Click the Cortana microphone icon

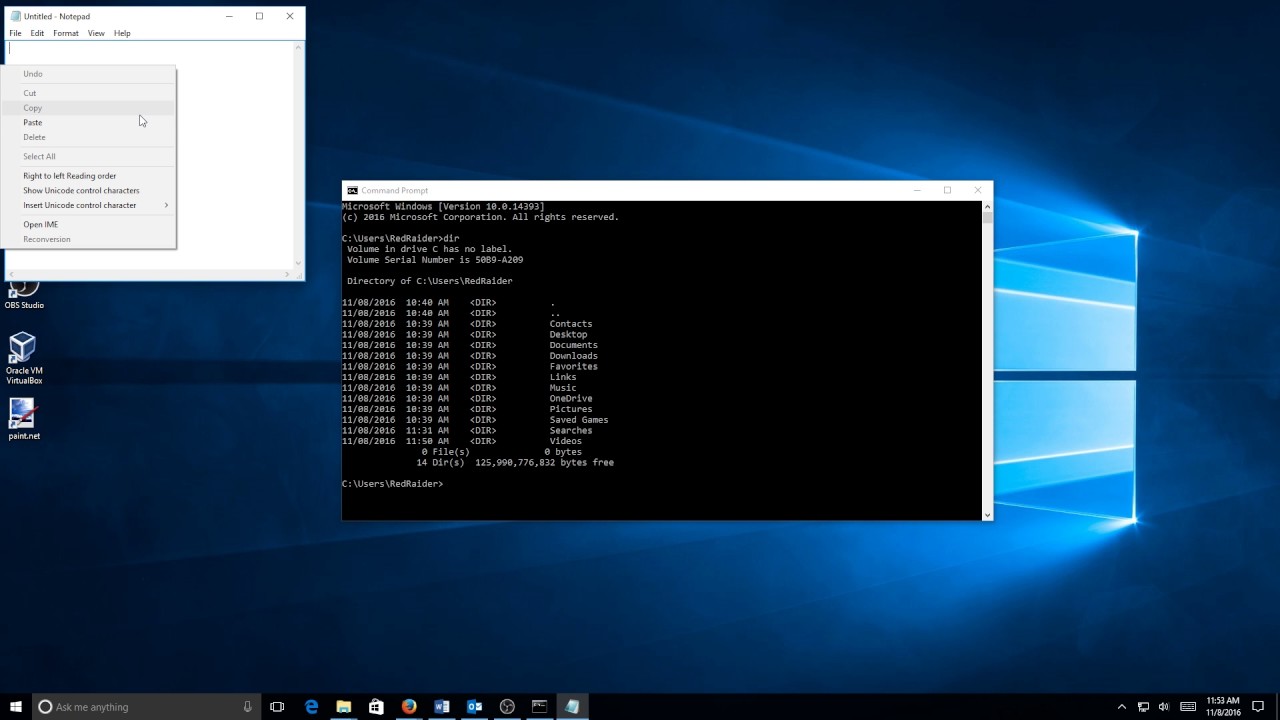click(x=247, y=706)
